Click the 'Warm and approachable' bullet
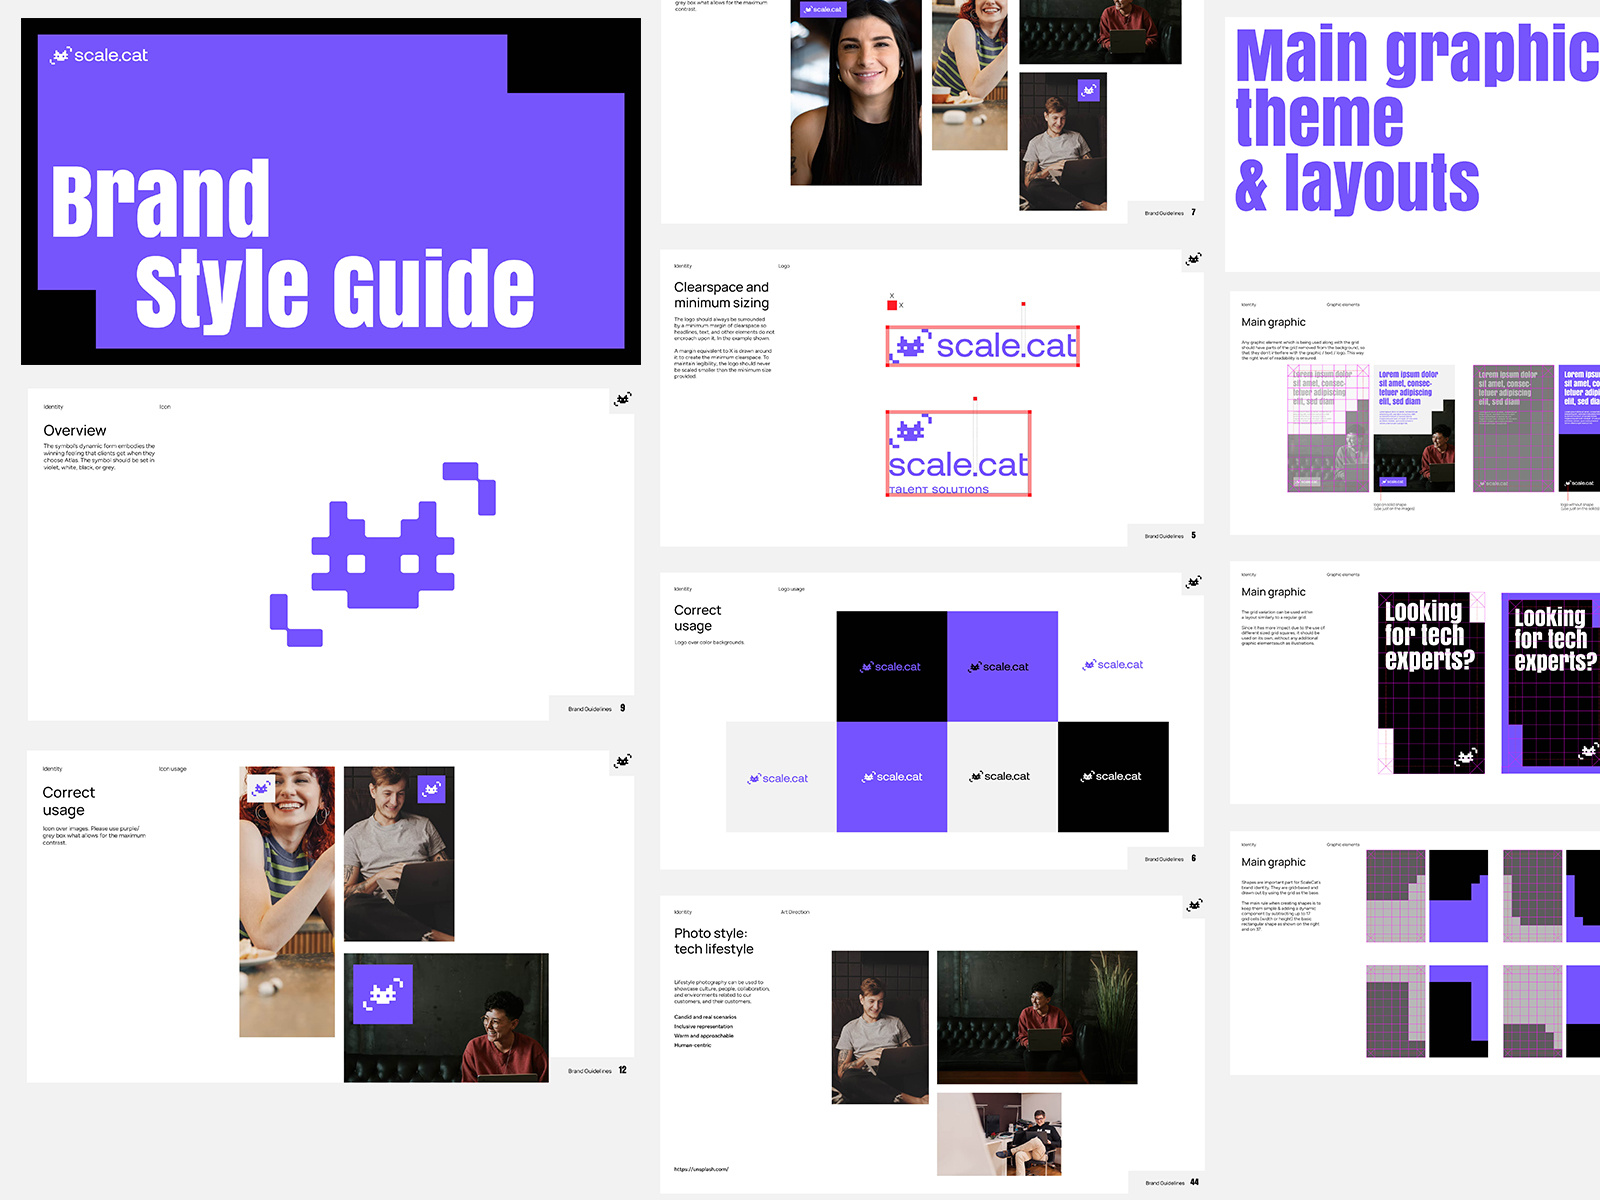The width and height of the screenshot is (1600, 1200). [x=703, y=1036]
